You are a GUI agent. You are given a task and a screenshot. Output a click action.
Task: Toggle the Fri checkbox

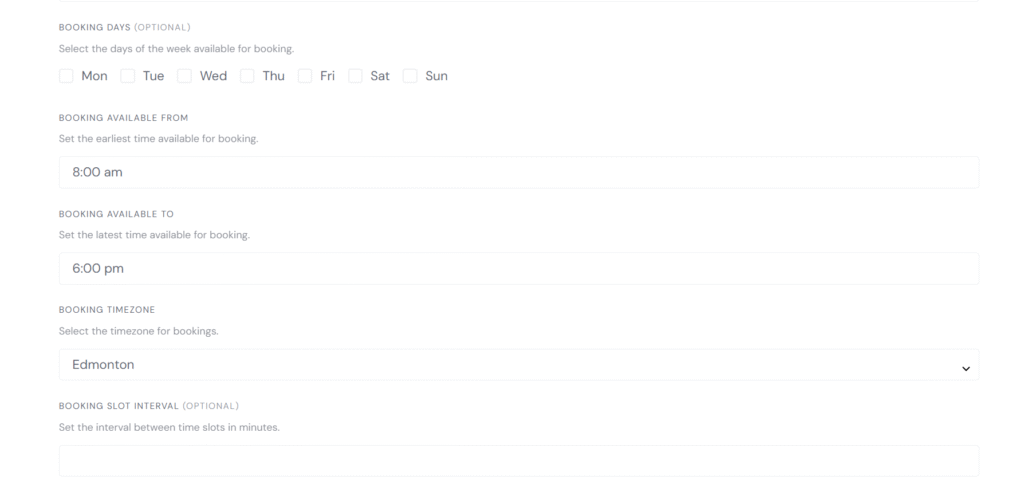coord(305,76)
